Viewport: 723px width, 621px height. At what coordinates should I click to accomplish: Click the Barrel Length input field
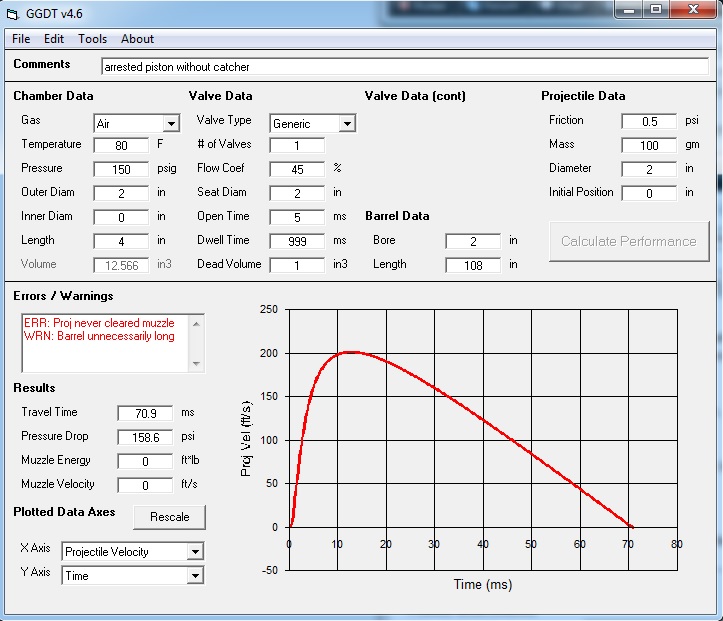coord(473,265)
